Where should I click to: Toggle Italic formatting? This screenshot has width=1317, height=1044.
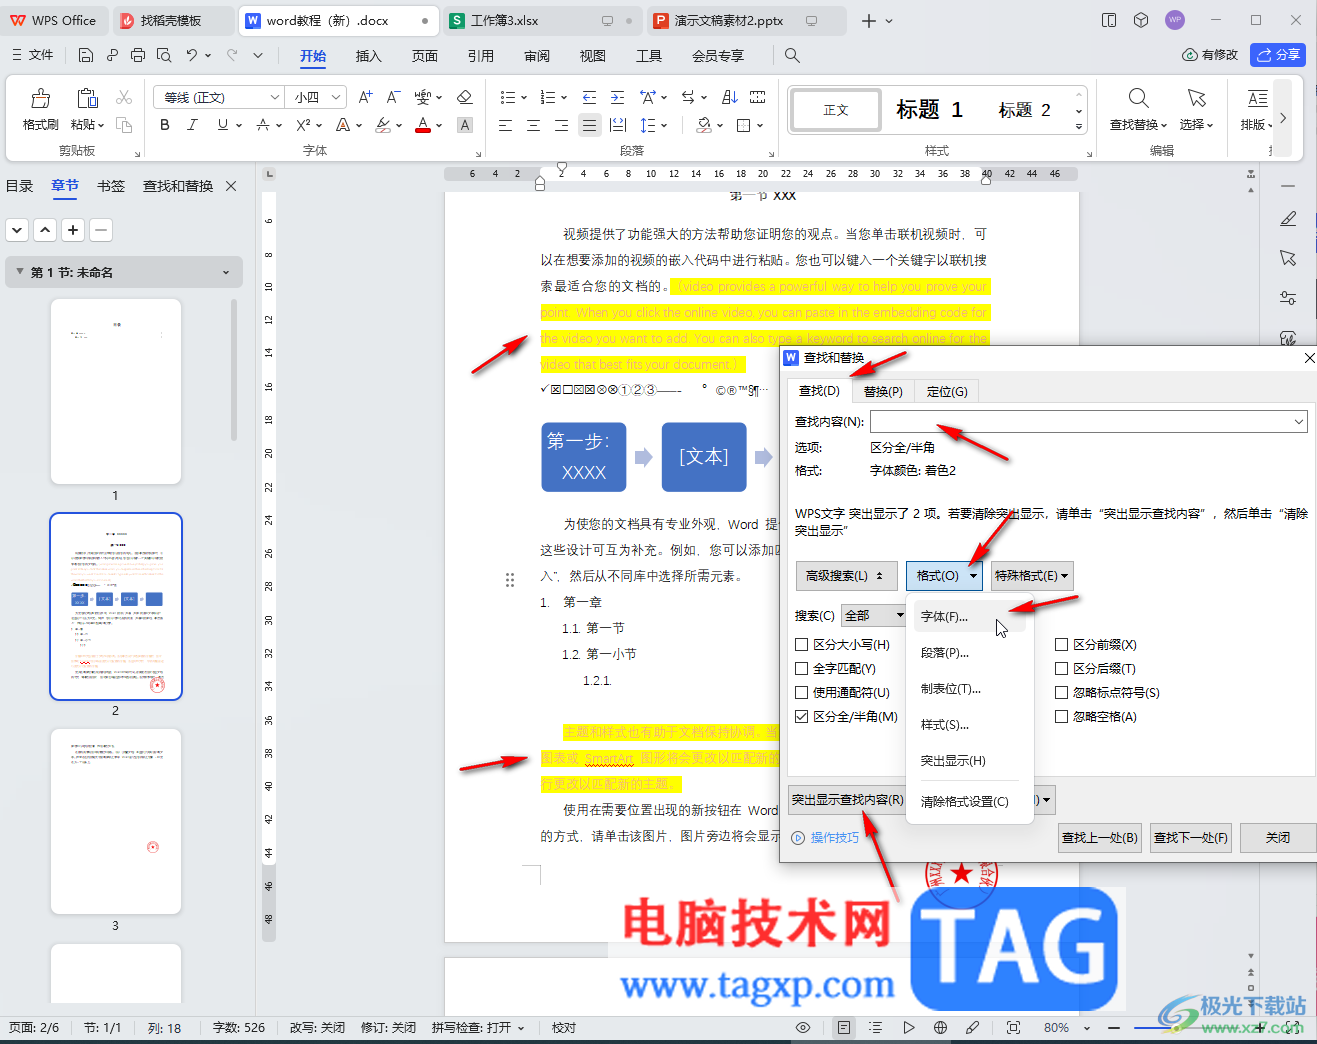tap(193, 125)
